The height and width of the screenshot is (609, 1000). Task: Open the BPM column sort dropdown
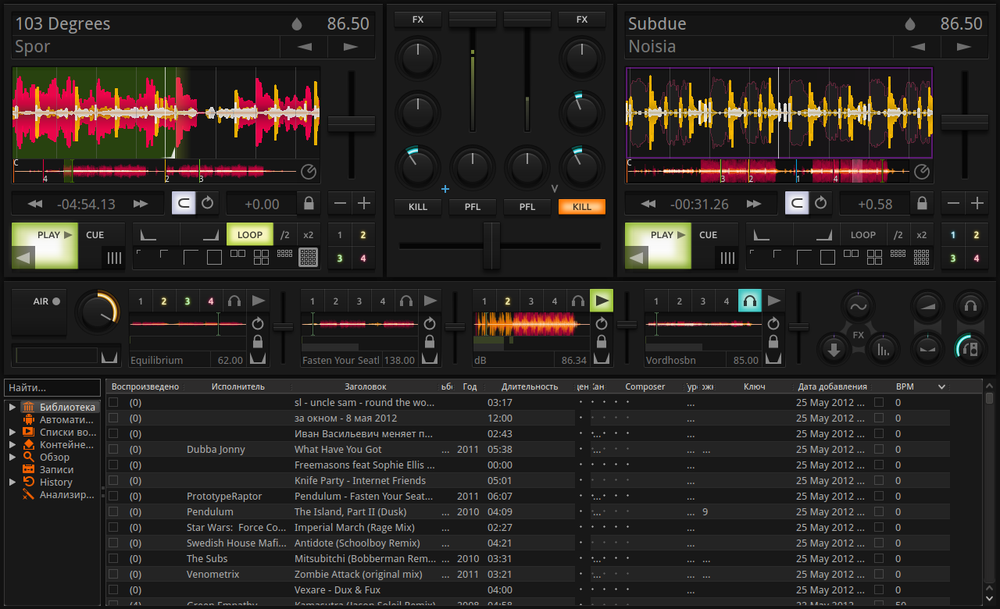(940, 386)
